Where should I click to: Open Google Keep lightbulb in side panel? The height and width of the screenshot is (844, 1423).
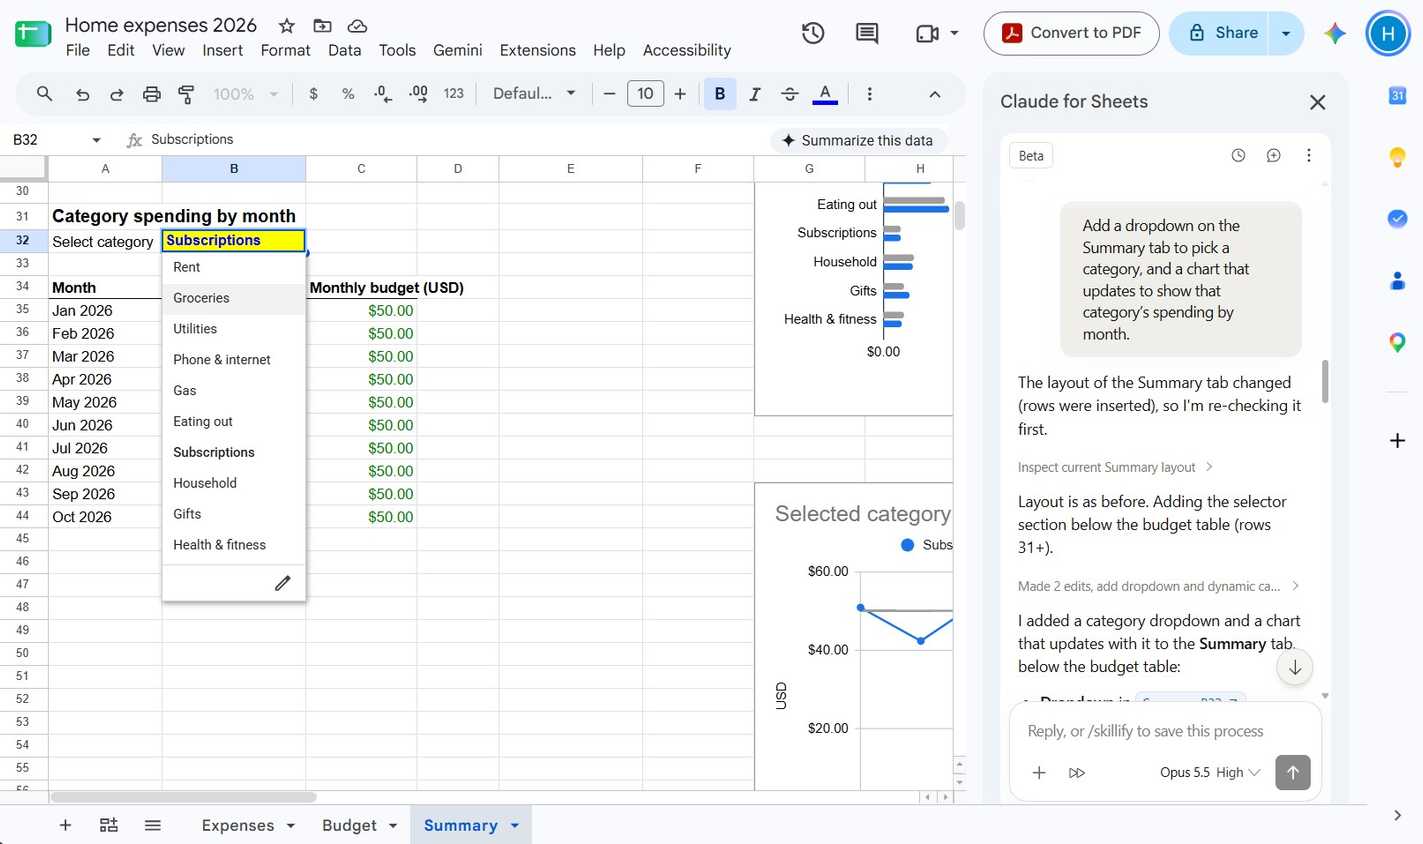pos(1398,157)
